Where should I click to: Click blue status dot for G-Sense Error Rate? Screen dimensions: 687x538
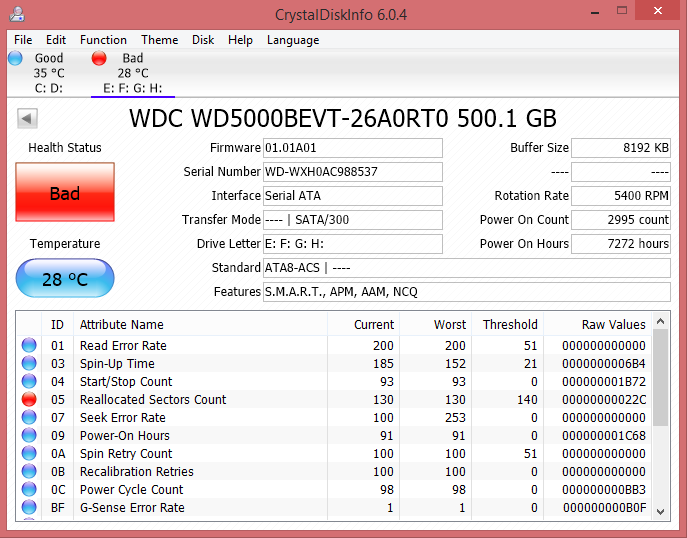(x=29, y=507)
